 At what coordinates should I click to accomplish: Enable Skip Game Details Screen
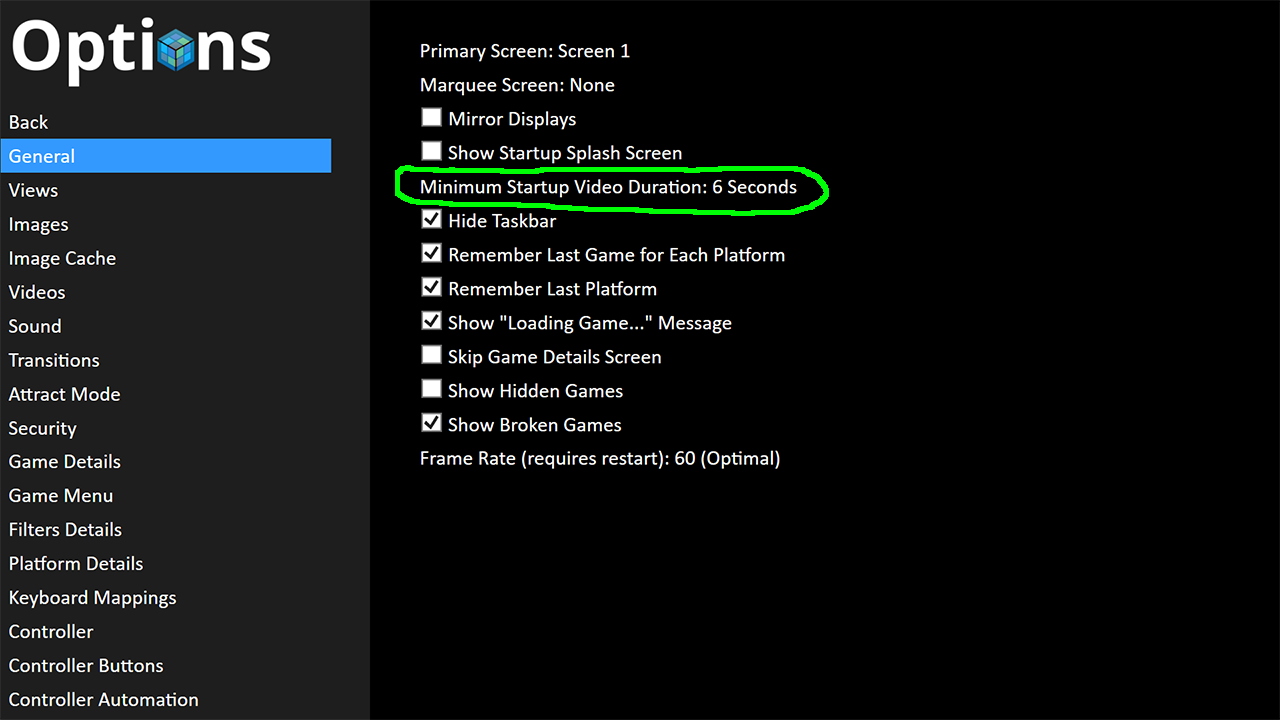(x=431, y=356)
